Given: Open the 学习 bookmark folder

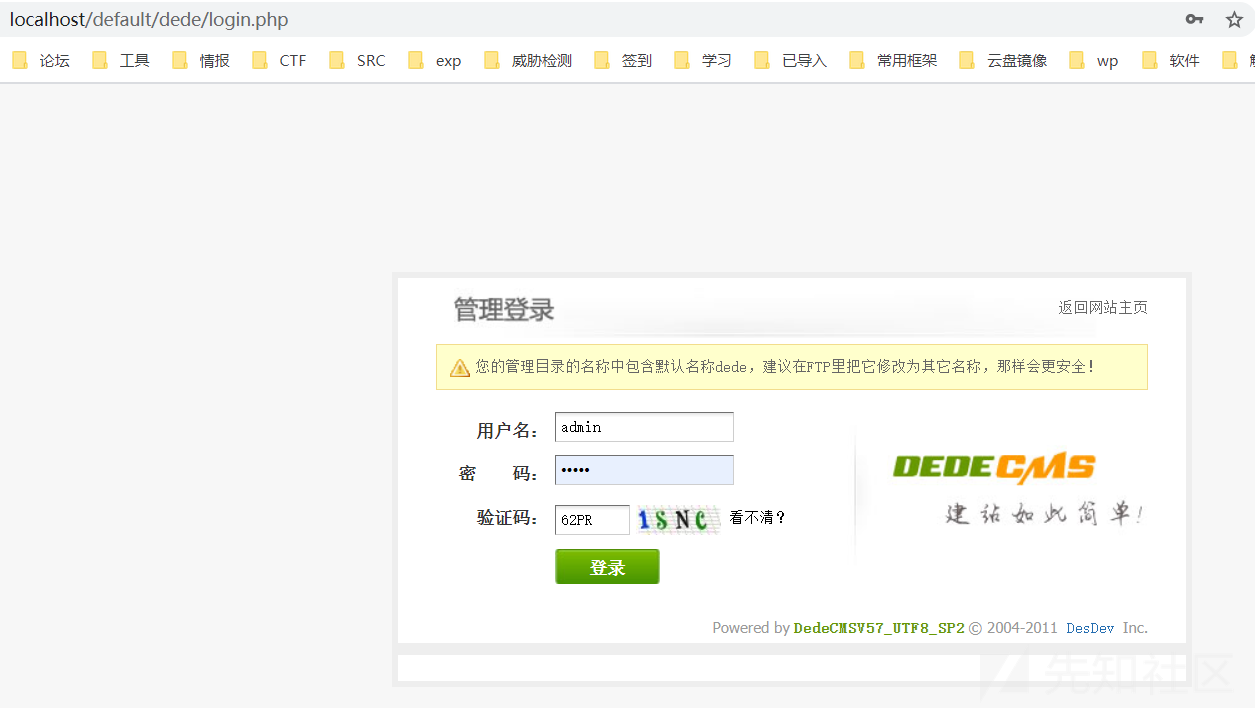Looking at the screenshot, I should (x=703, y=61).
